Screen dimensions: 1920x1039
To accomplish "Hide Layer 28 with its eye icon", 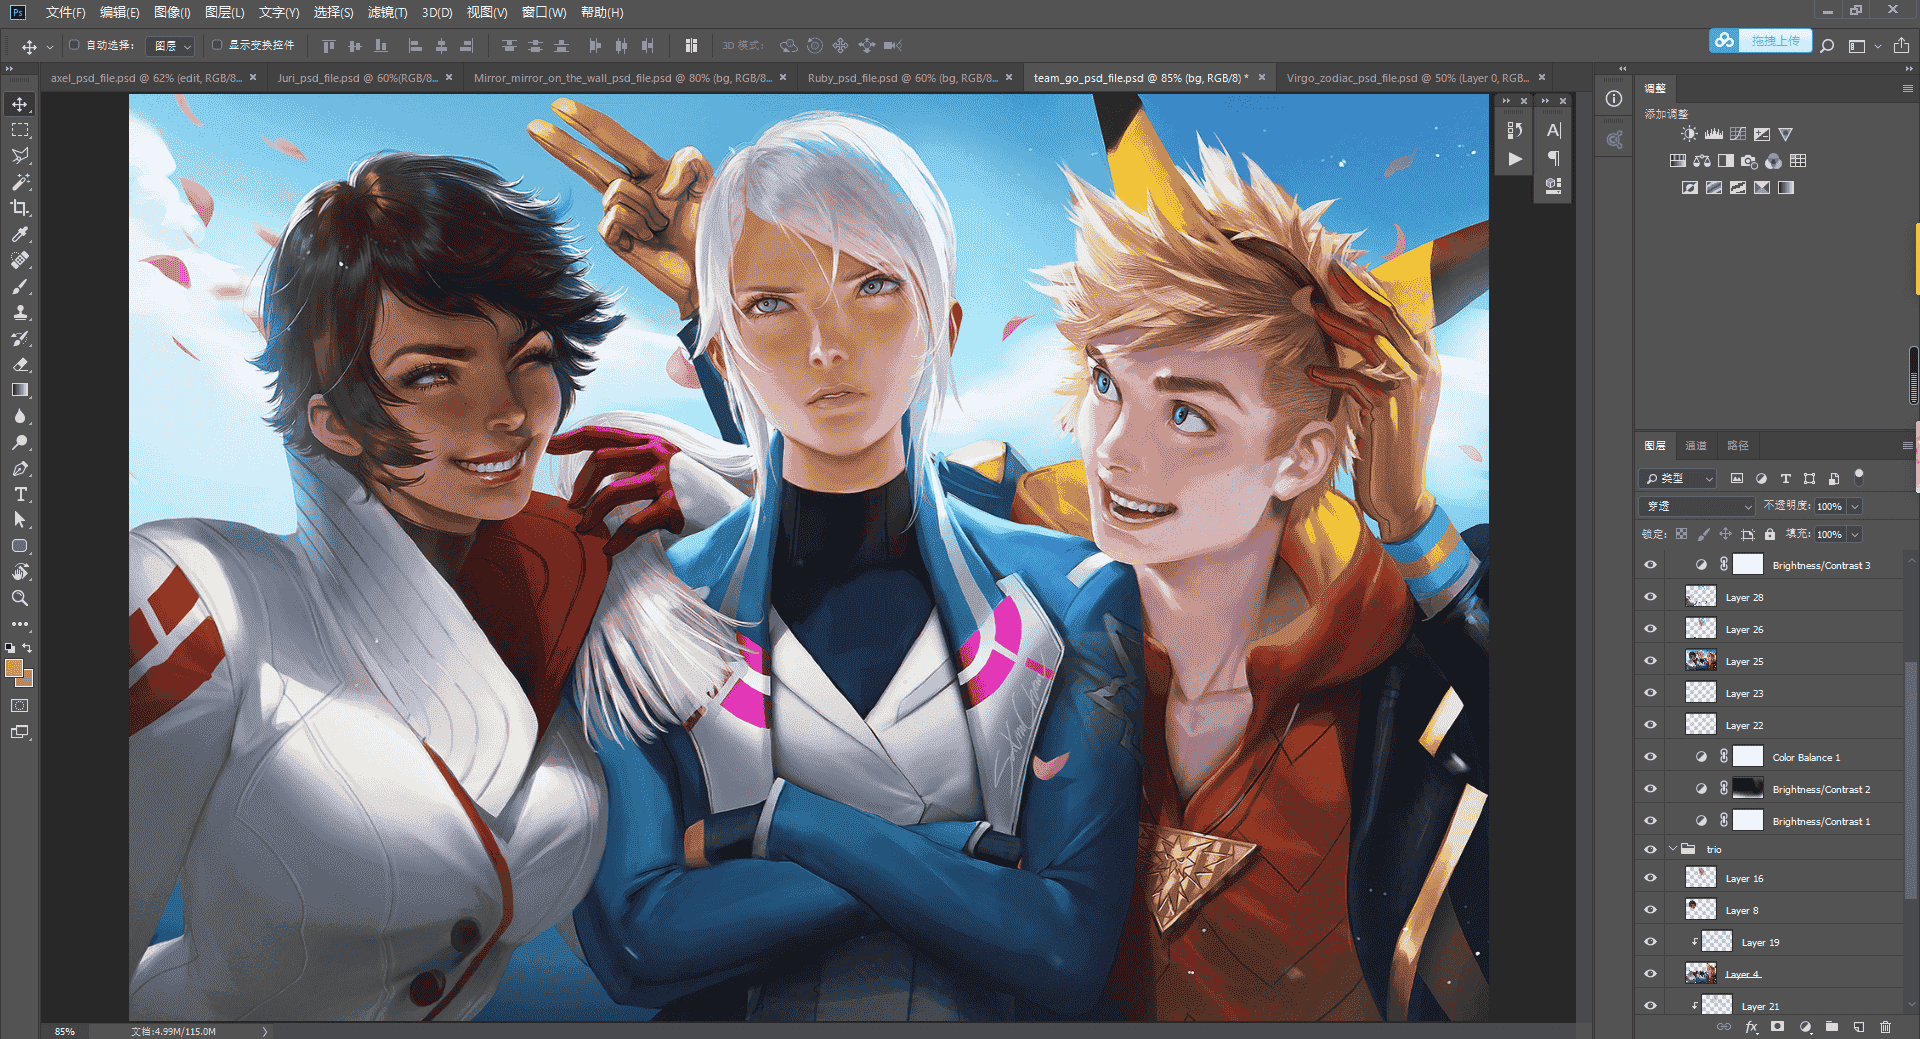I will 1650,597.
